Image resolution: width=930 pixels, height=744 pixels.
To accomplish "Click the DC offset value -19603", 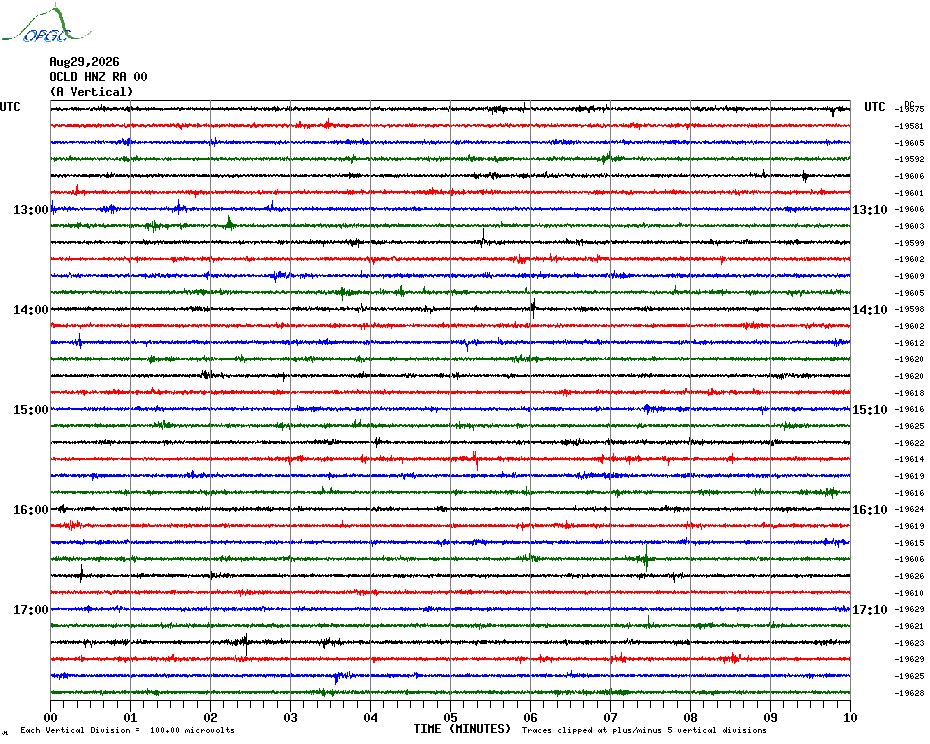I will 909,226.
